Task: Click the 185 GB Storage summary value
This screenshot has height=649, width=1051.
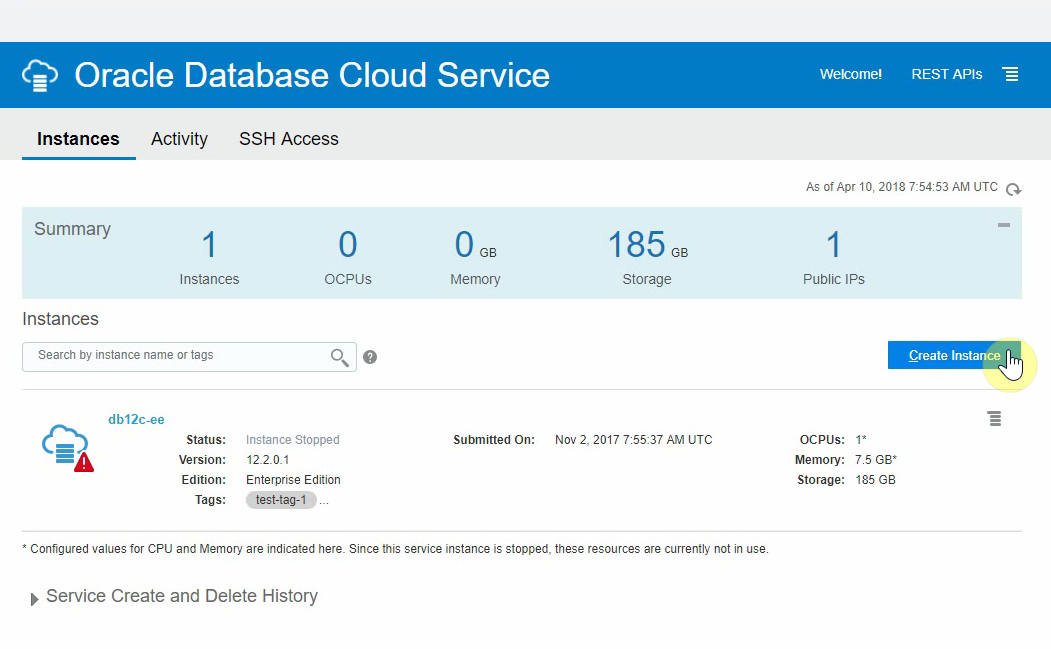Action: coord(647,245)
